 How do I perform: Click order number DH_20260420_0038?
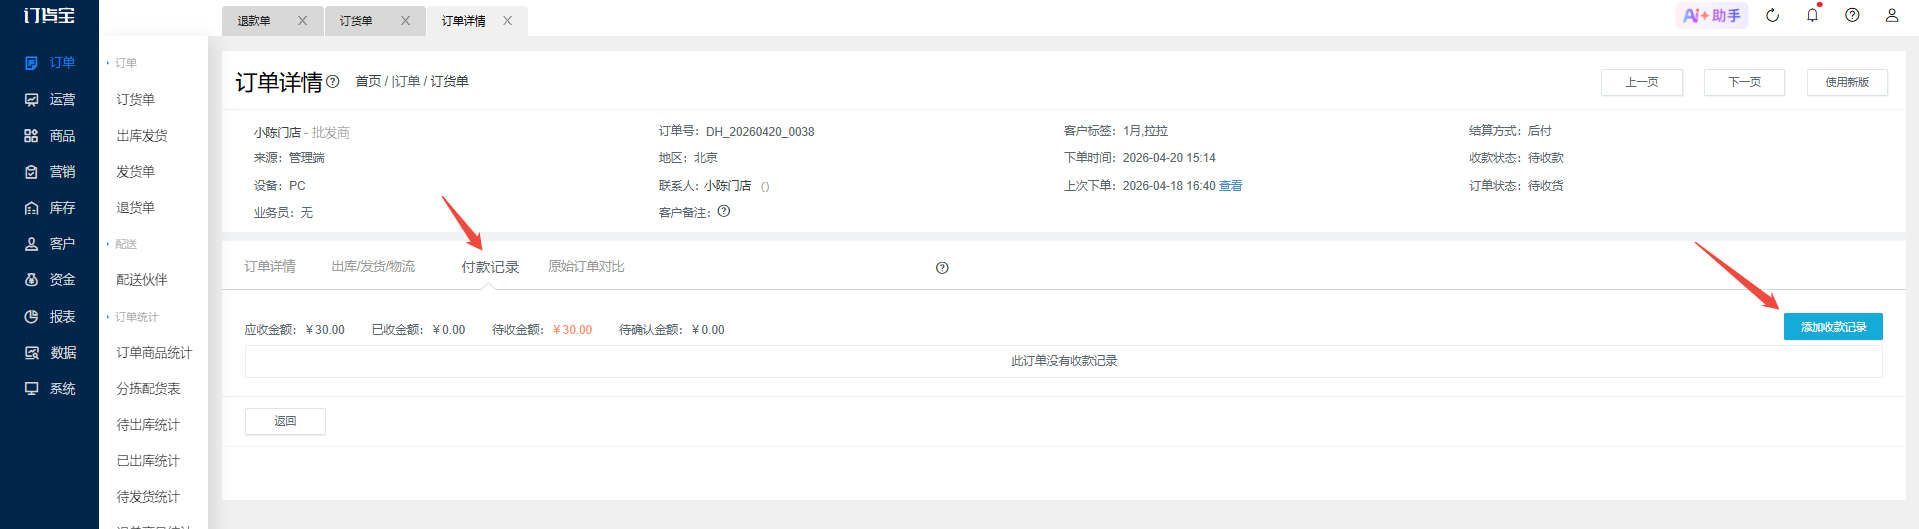760,132
